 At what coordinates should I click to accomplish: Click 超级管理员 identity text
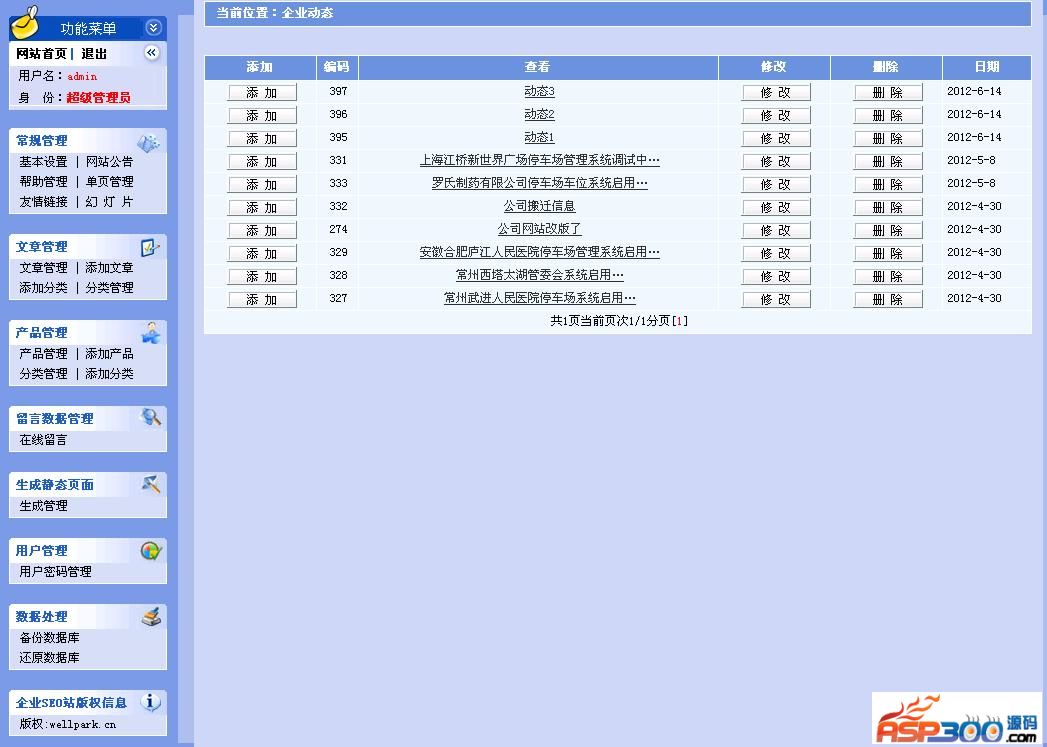click(x=98, y=97)
